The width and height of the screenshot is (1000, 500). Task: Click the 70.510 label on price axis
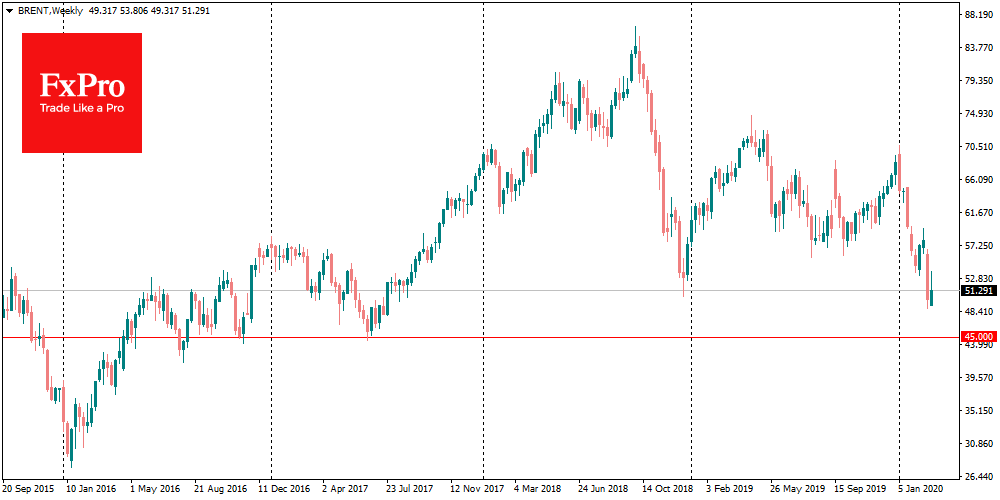point(977,147)
